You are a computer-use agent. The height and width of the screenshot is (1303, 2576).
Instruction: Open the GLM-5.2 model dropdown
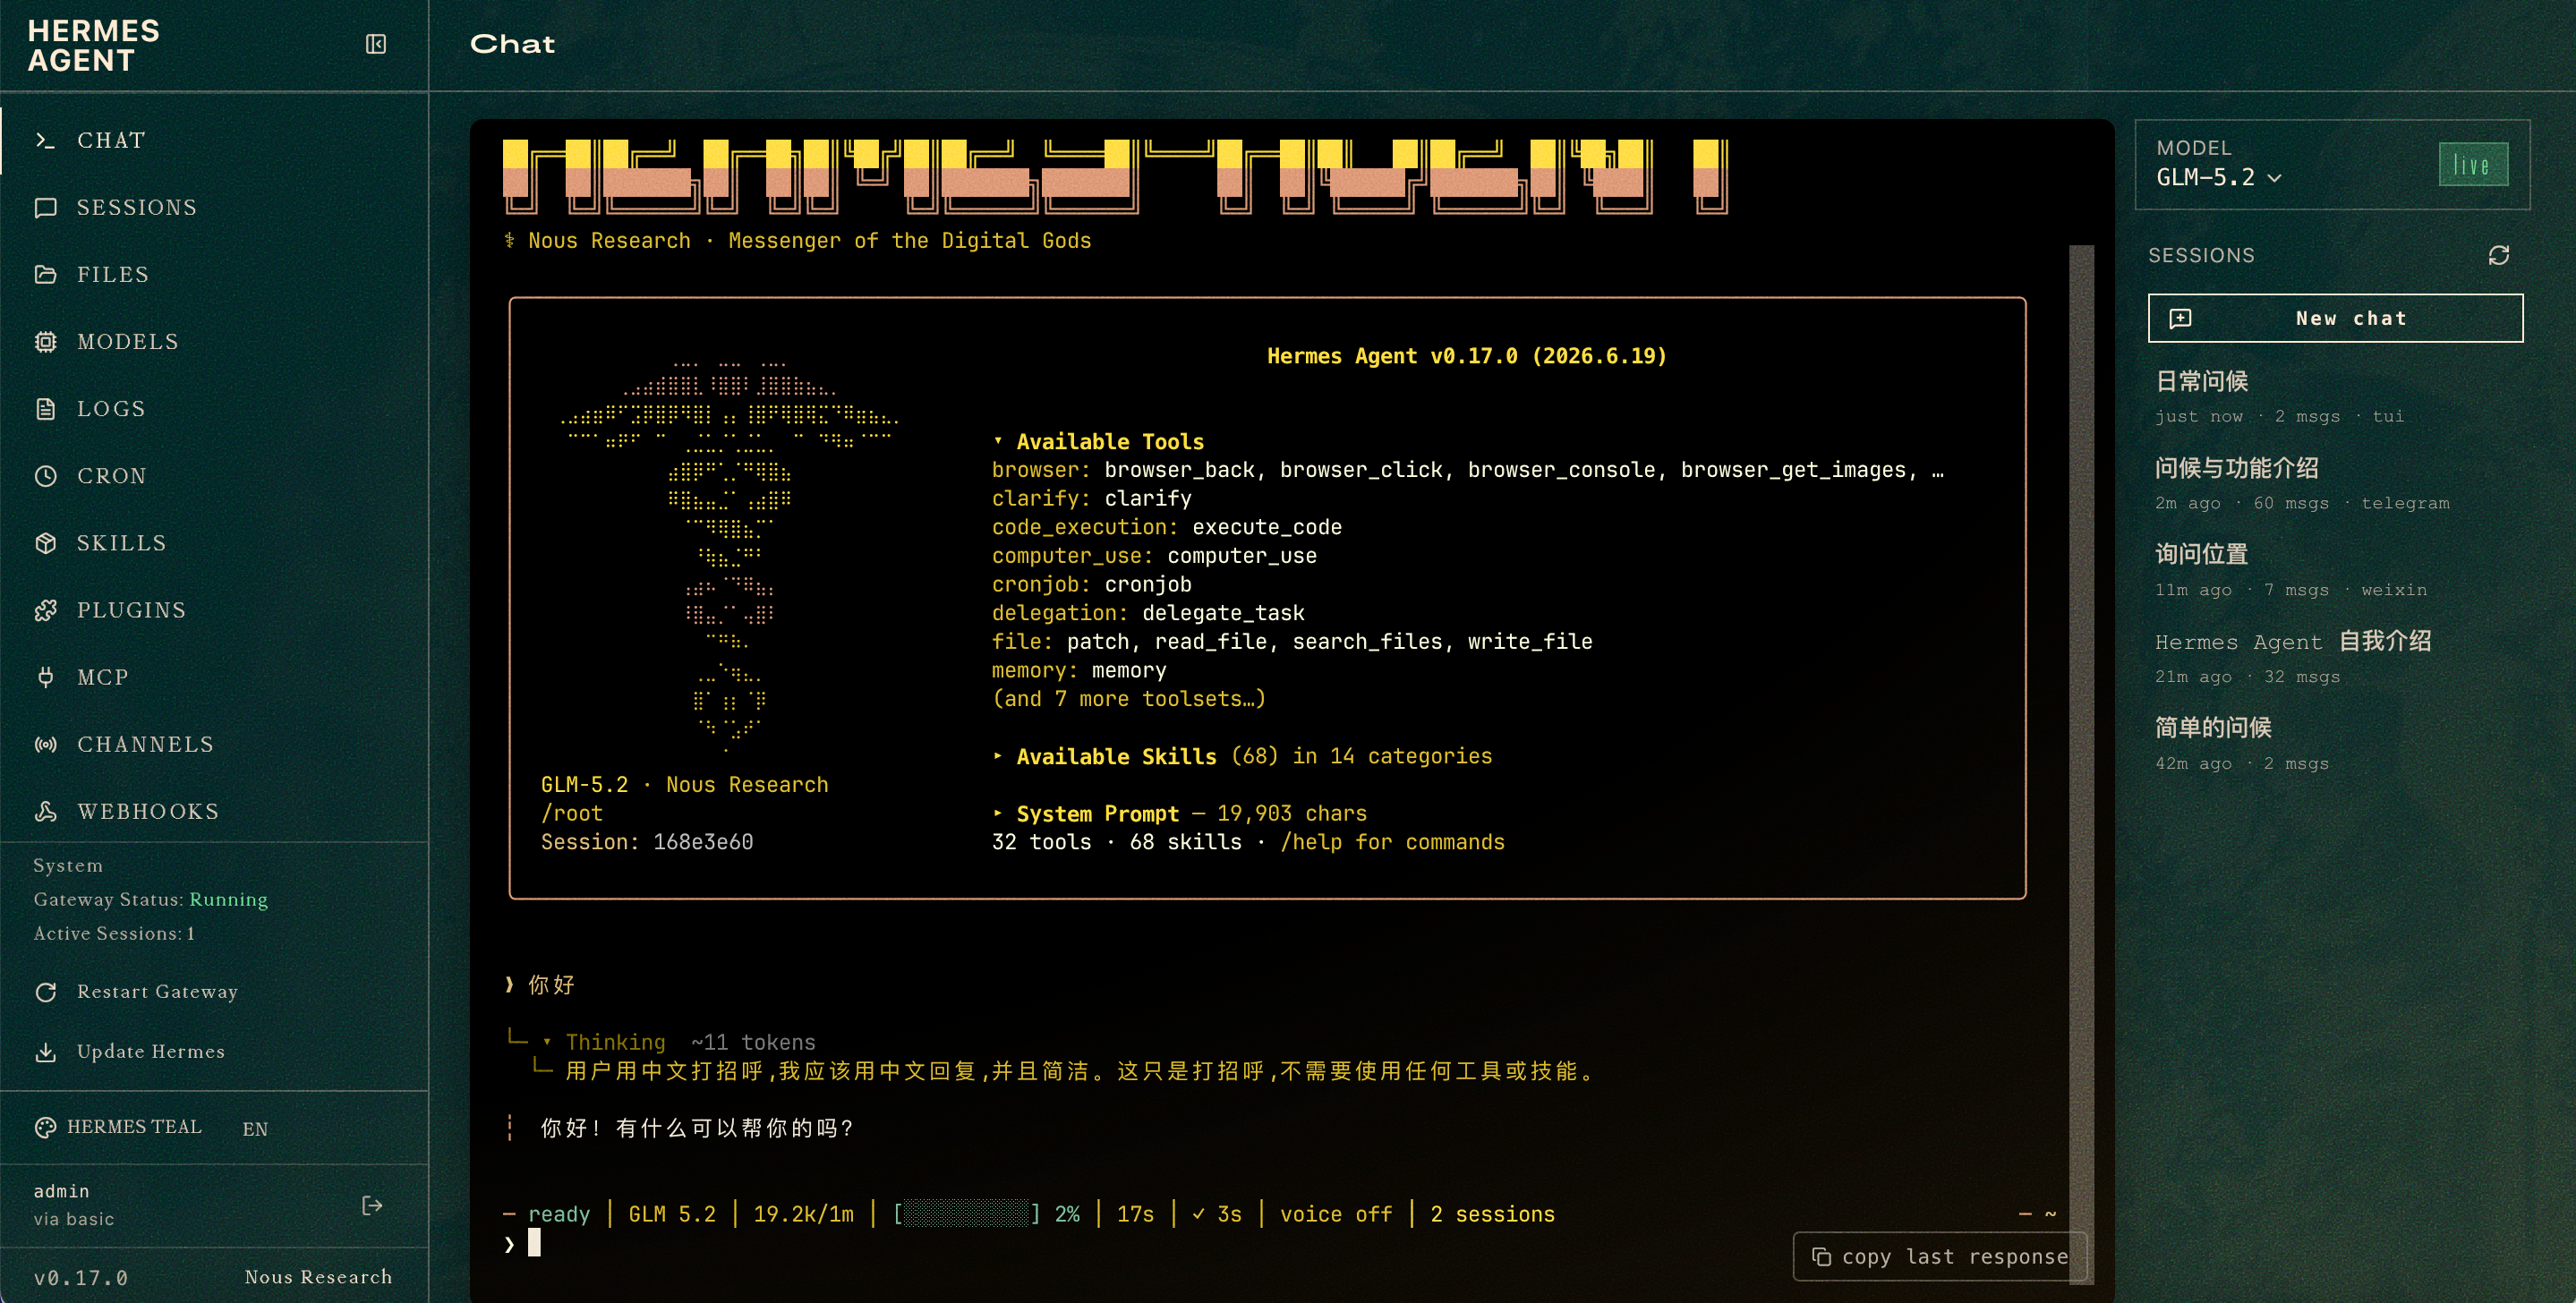click(2219, 177)
